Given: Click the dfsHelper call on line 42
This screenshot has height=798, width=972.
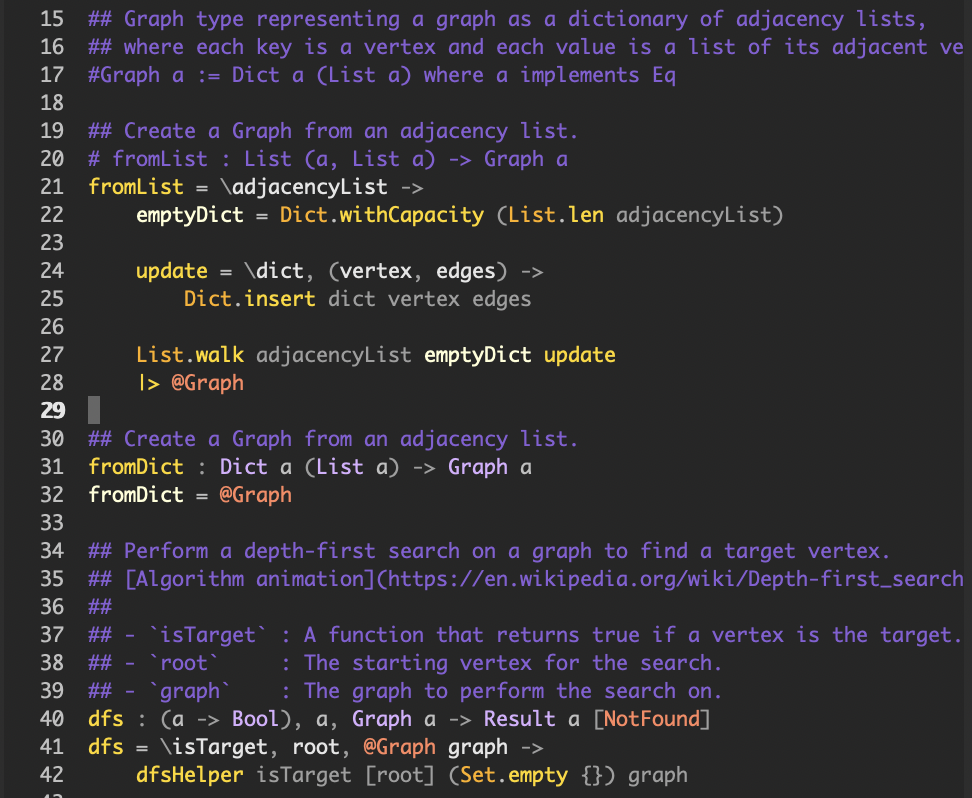Looking at the screenshot, I should (190, 775).
